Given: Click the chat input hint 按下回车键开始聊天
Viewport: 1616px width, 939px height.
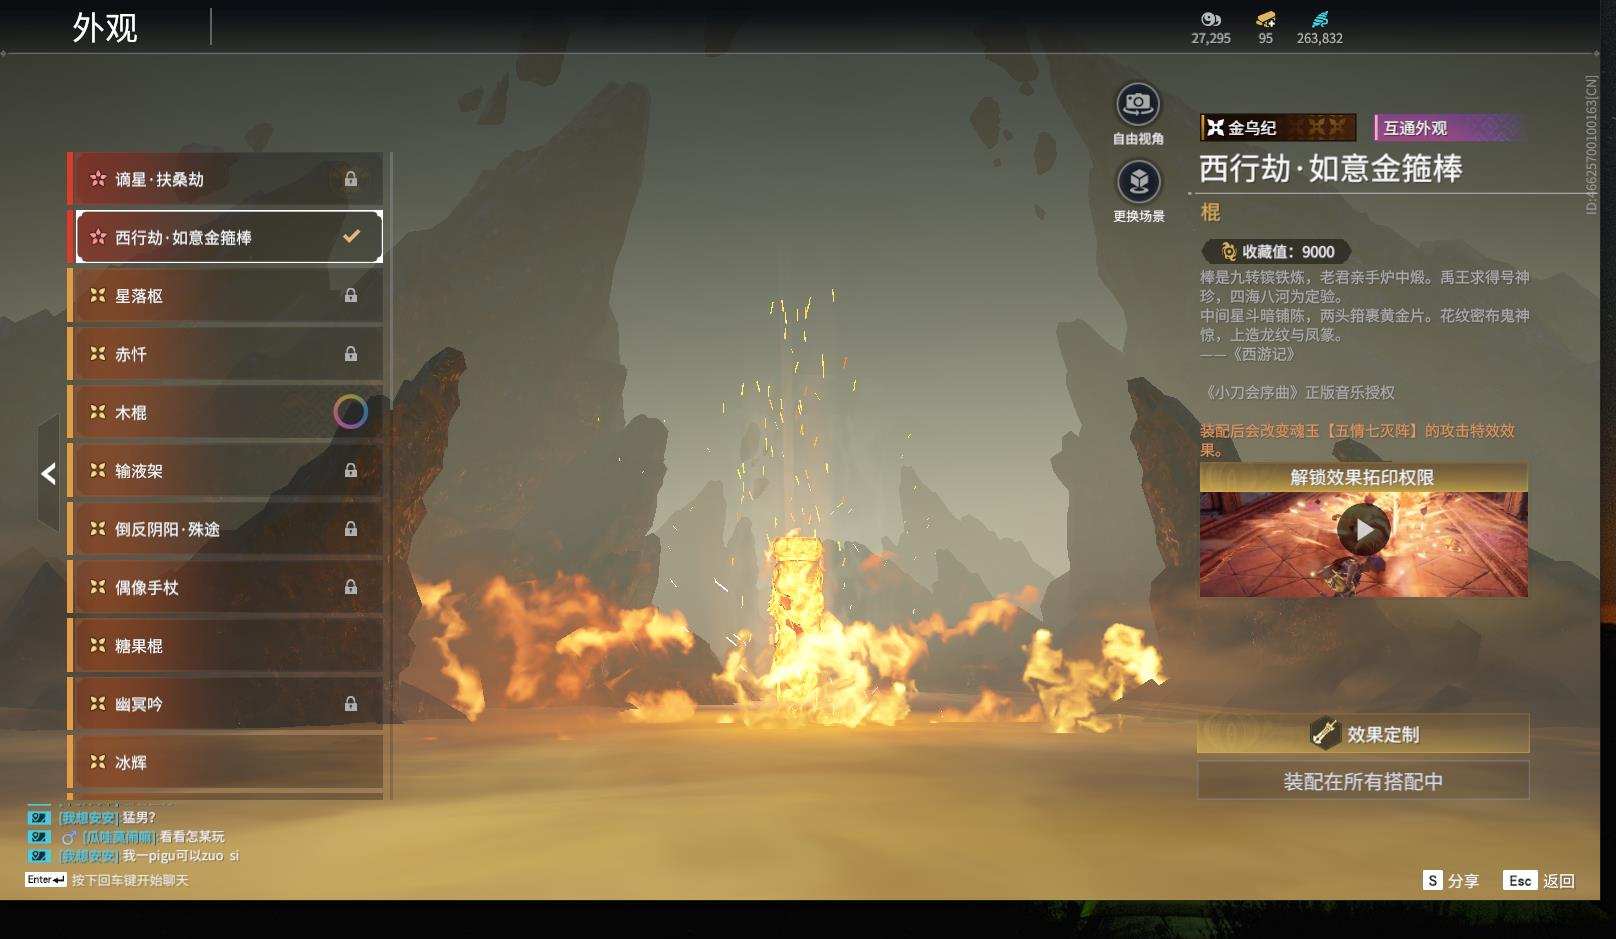Looking at the screenshot, I should pos(130,880).
